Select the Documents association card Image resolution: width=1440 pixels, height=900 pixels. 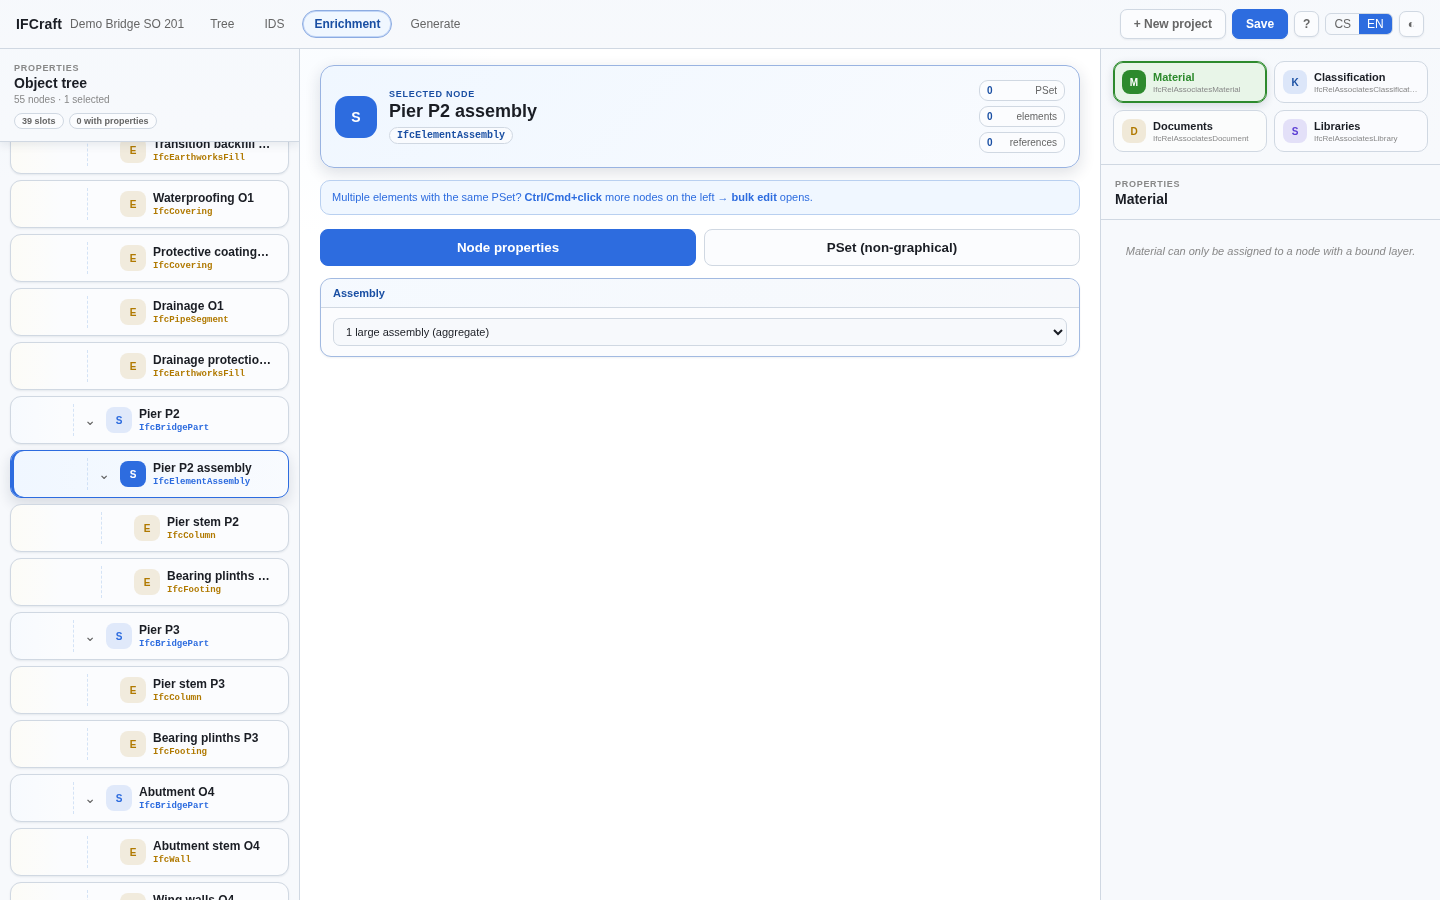click(1190, 131)
